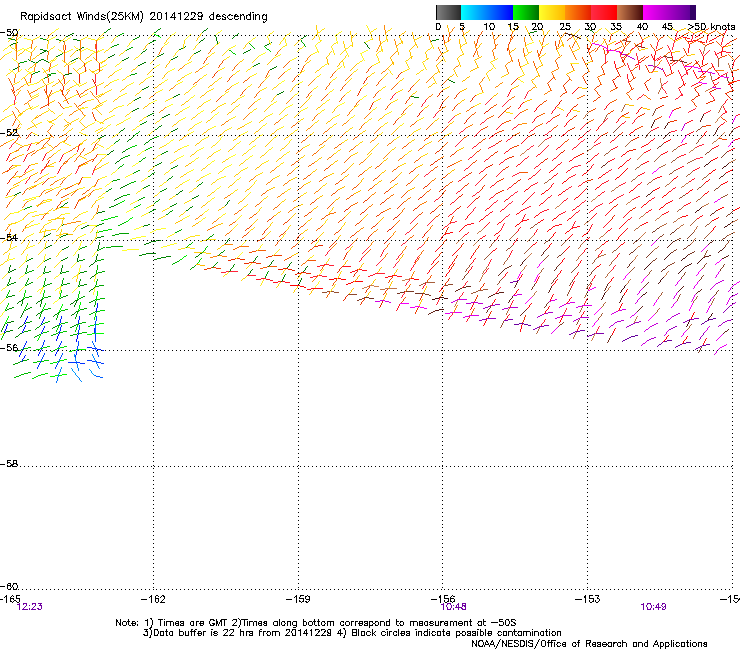Click the '-153' longitude axis label
The height and width of the screenshot is (650, 740).
tap(588, 599)
